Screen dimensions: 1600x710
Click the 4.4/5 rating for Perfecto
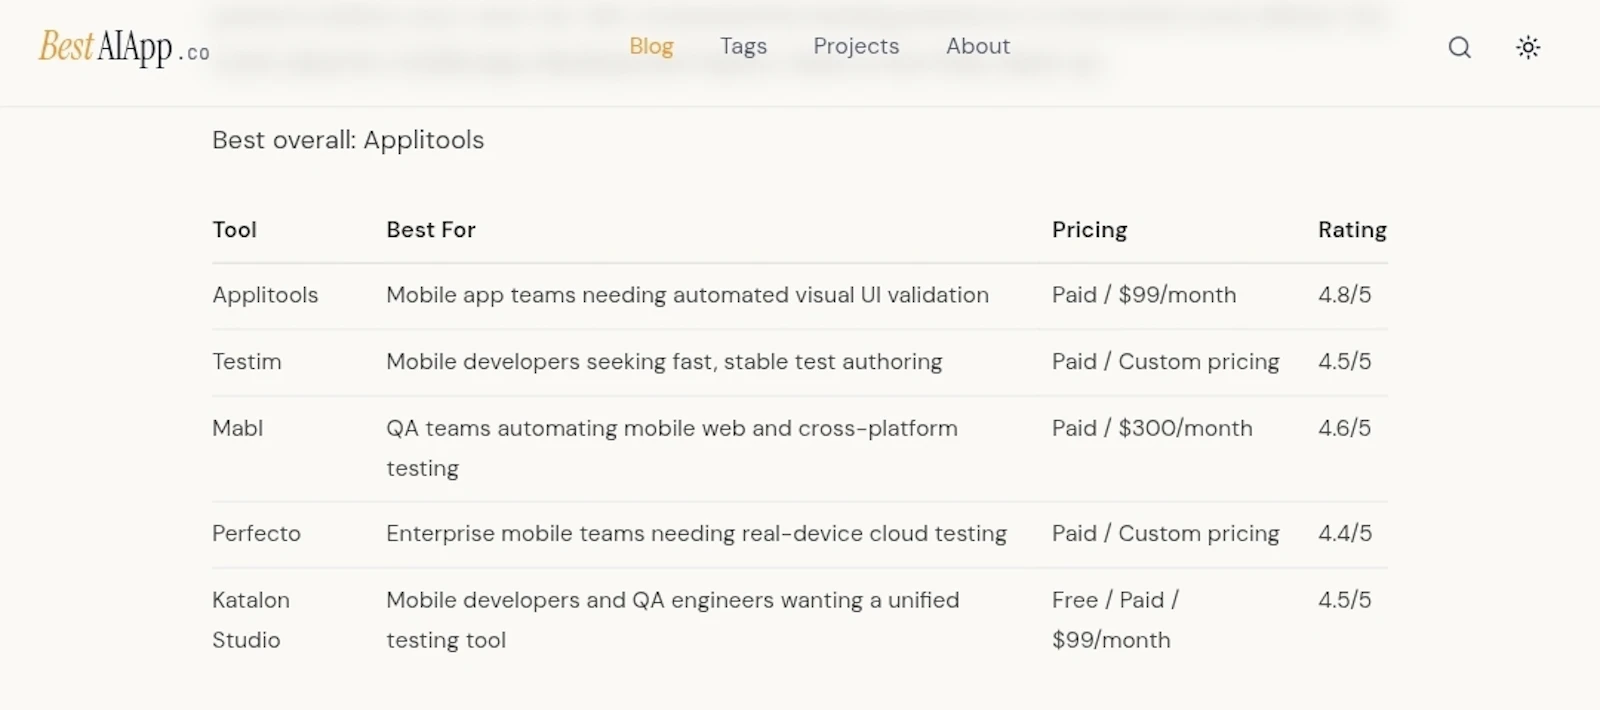tap(1345, 534)
